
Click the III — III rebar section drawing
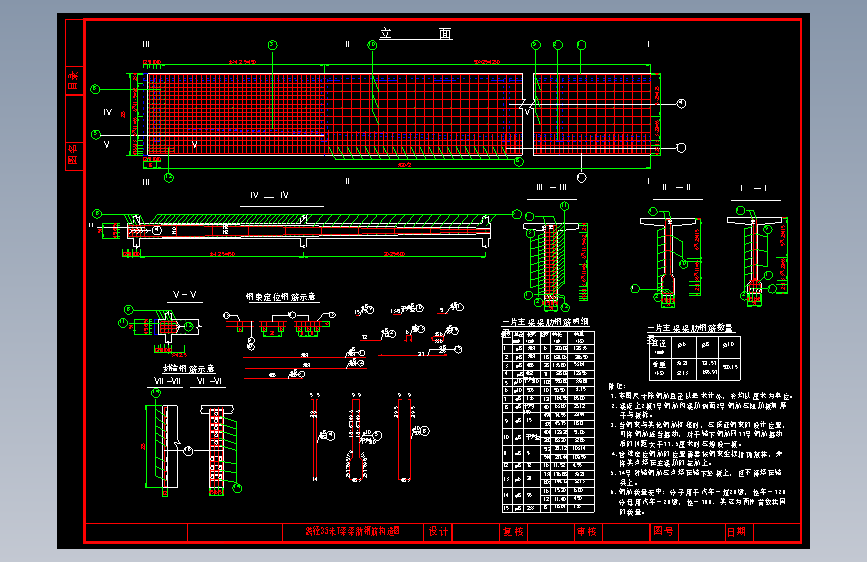pos(555,256)
